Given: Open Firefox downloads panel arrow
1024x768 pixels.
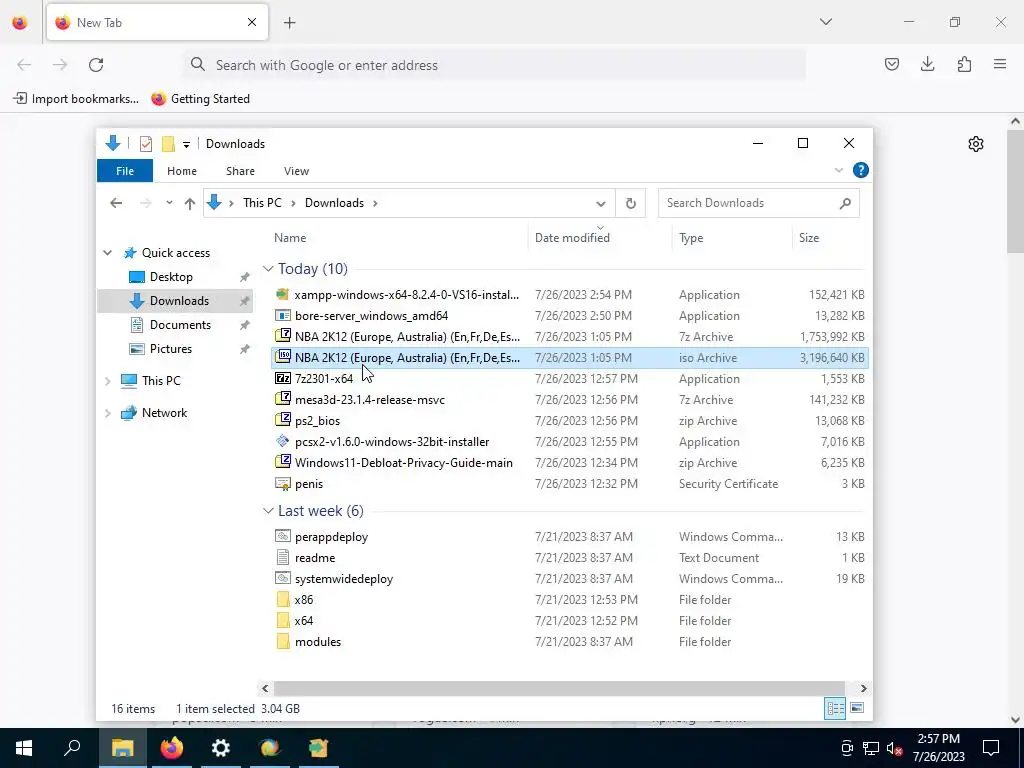Looking at the screenshot, I should tap(927, 64).
